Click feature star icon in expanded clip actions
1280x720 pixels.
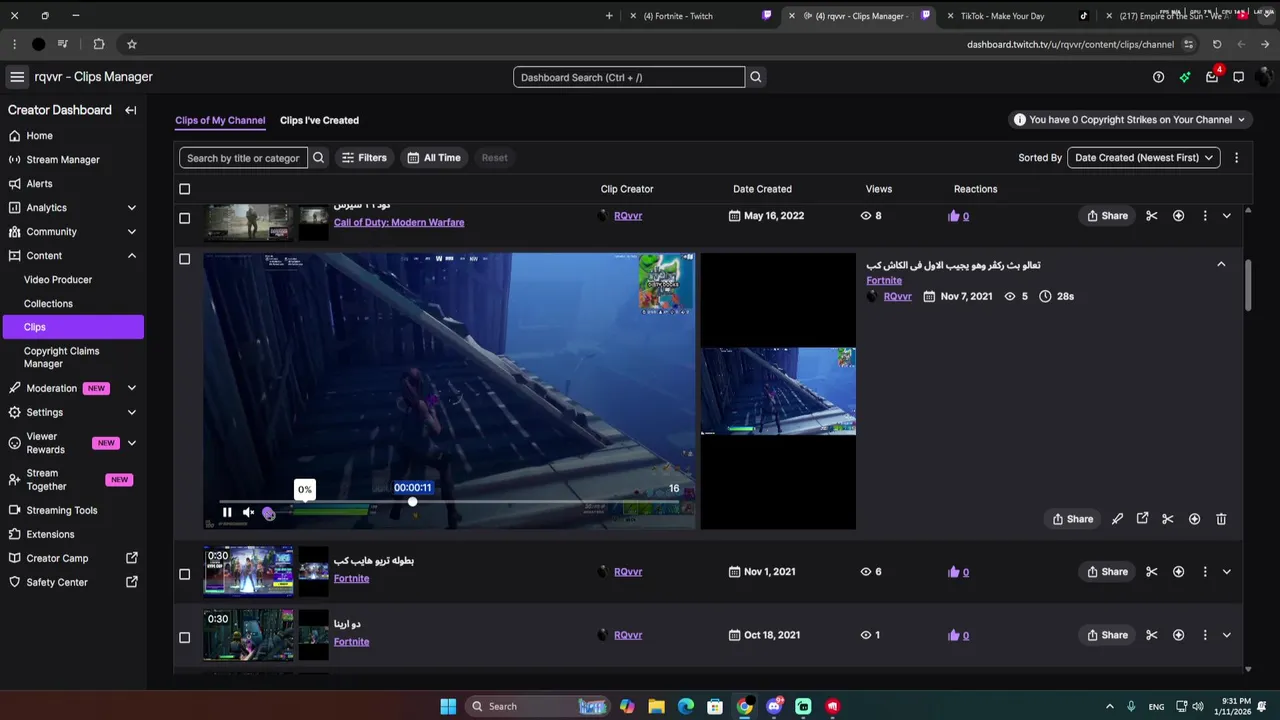[1194, 519]
